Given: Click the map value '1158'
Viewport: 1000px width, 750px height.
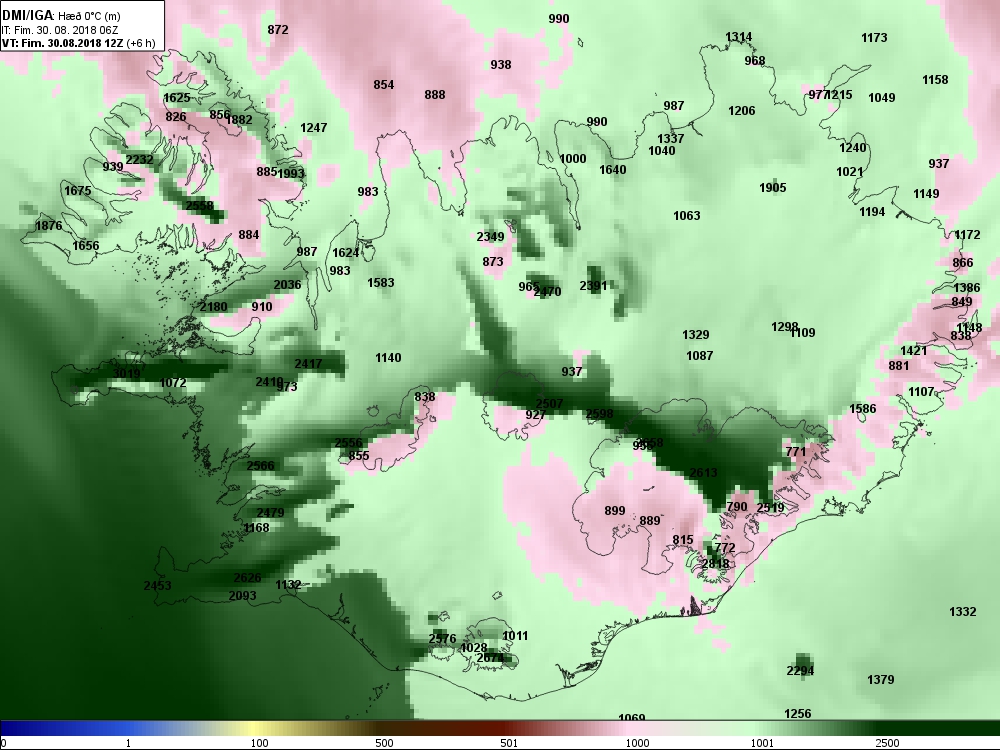Looking at the screenshot, I should [x=935, y=80].
